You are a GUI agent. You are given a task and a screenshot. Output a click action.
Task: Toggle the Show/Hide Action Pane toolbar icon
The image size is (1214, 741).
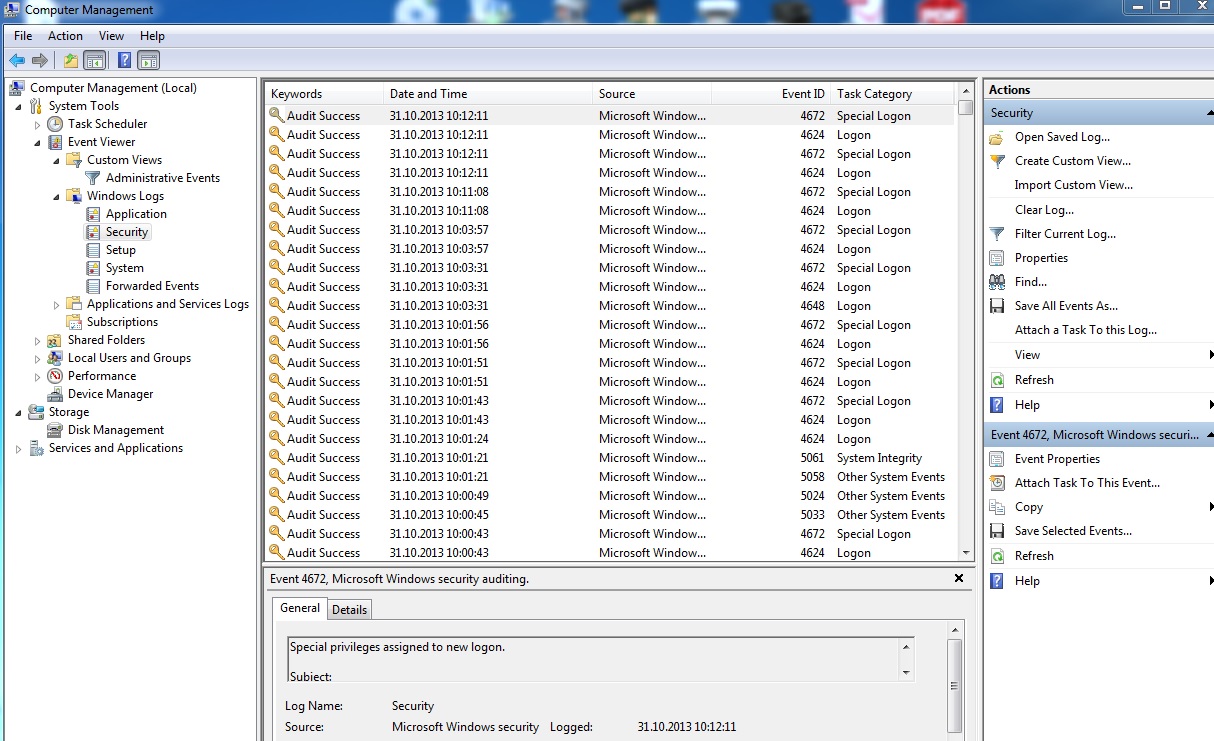pyautogui.click(x=148, y=61)
